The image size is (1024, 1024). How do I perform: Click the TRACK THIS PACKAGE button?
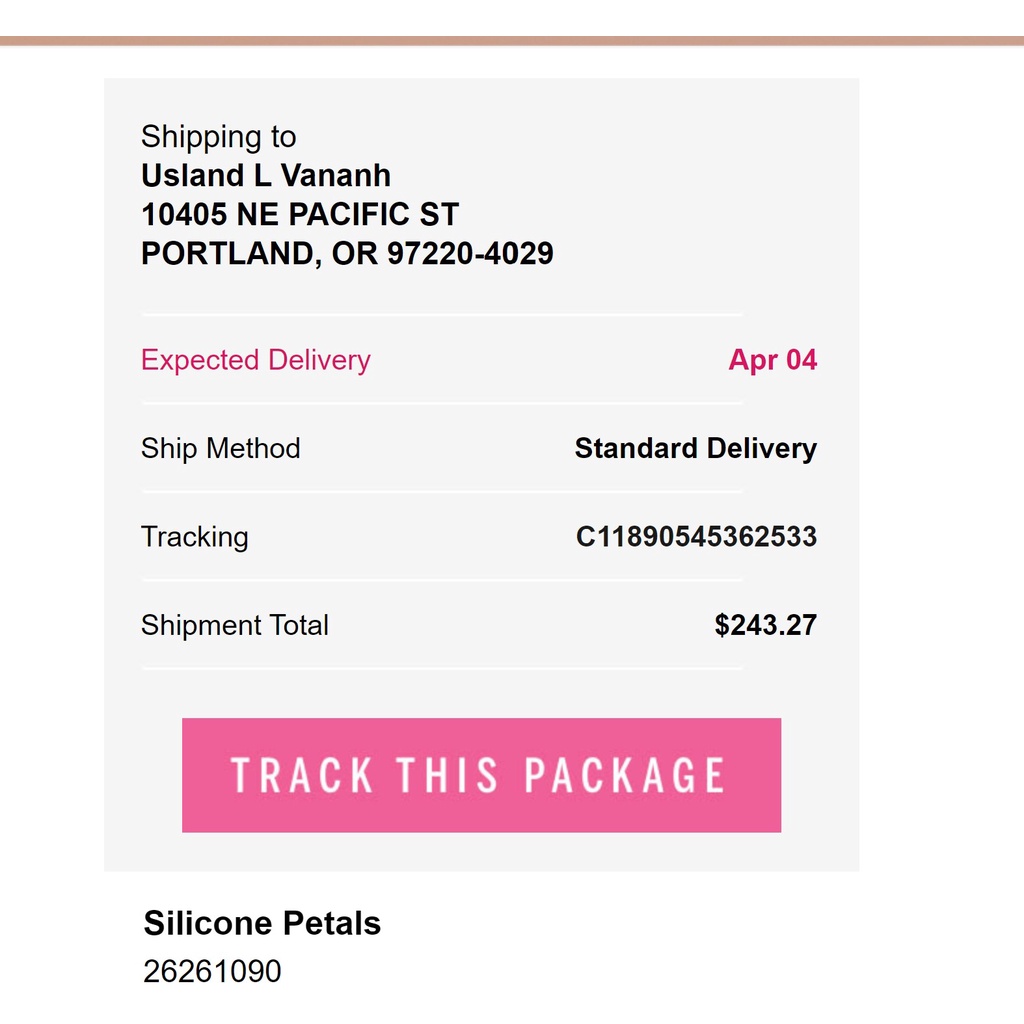tap(481, 775)
